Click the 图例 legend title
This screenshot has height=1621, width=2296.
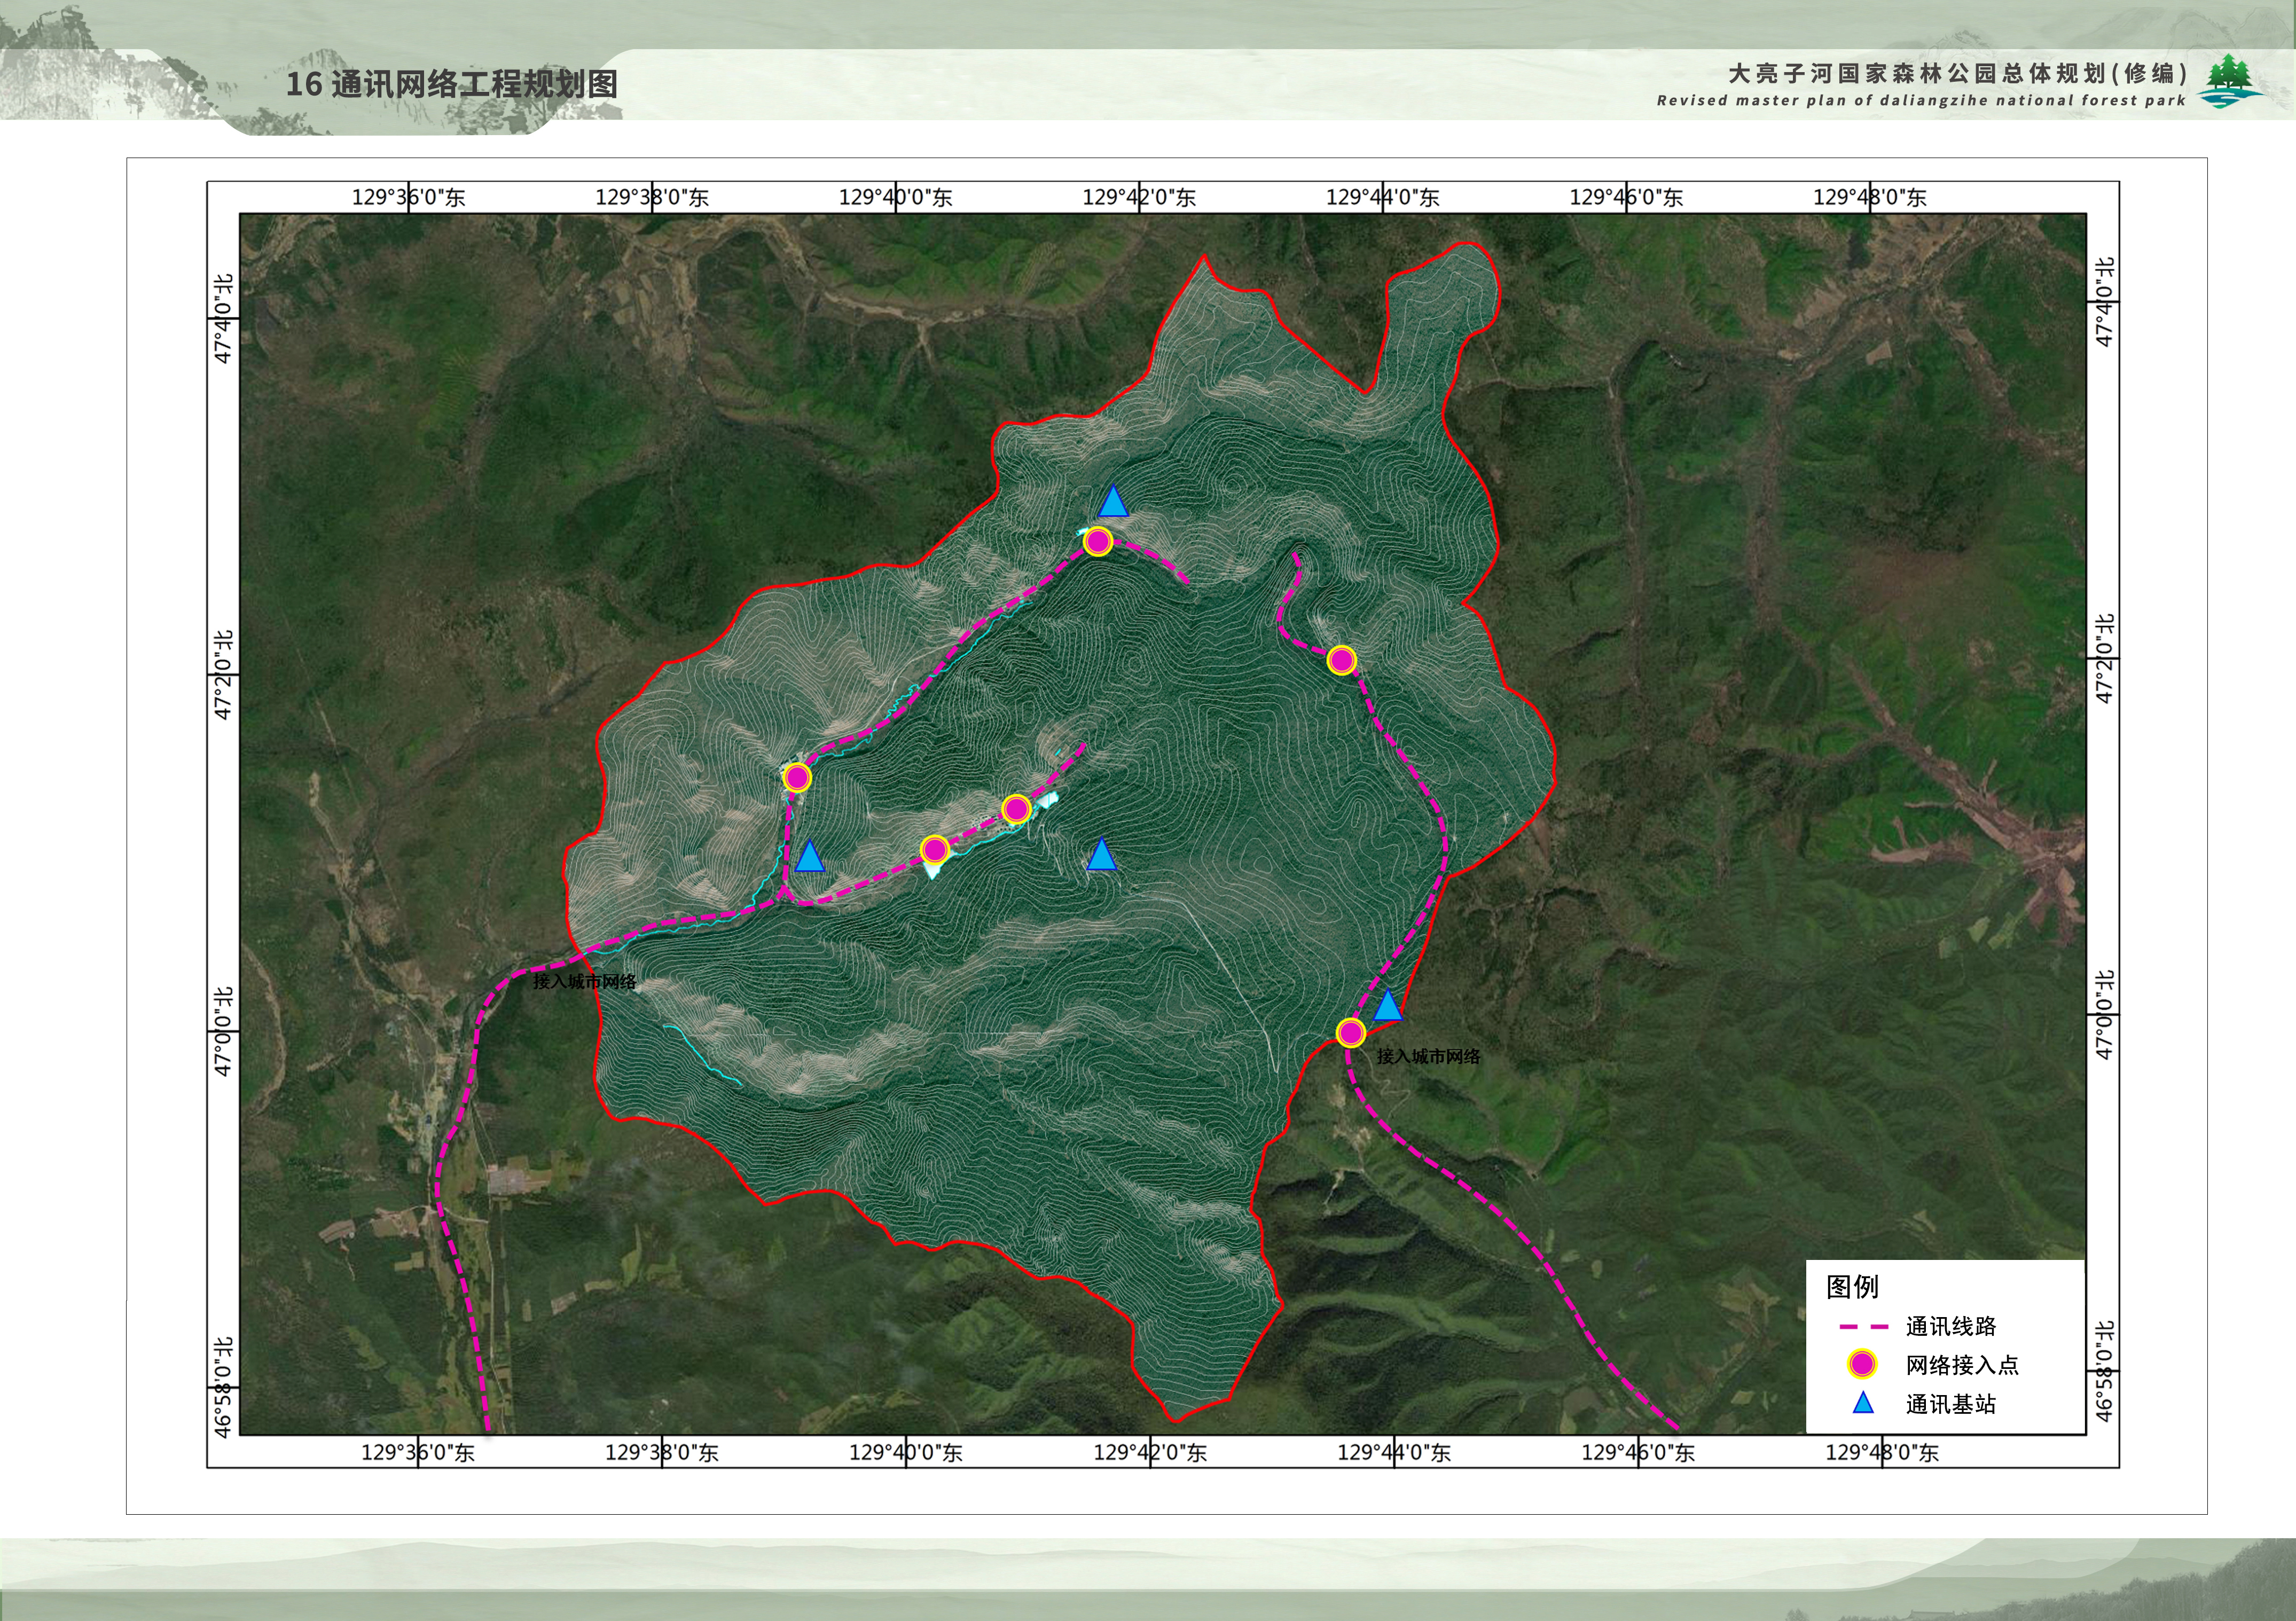[x=1852, y=1287]
